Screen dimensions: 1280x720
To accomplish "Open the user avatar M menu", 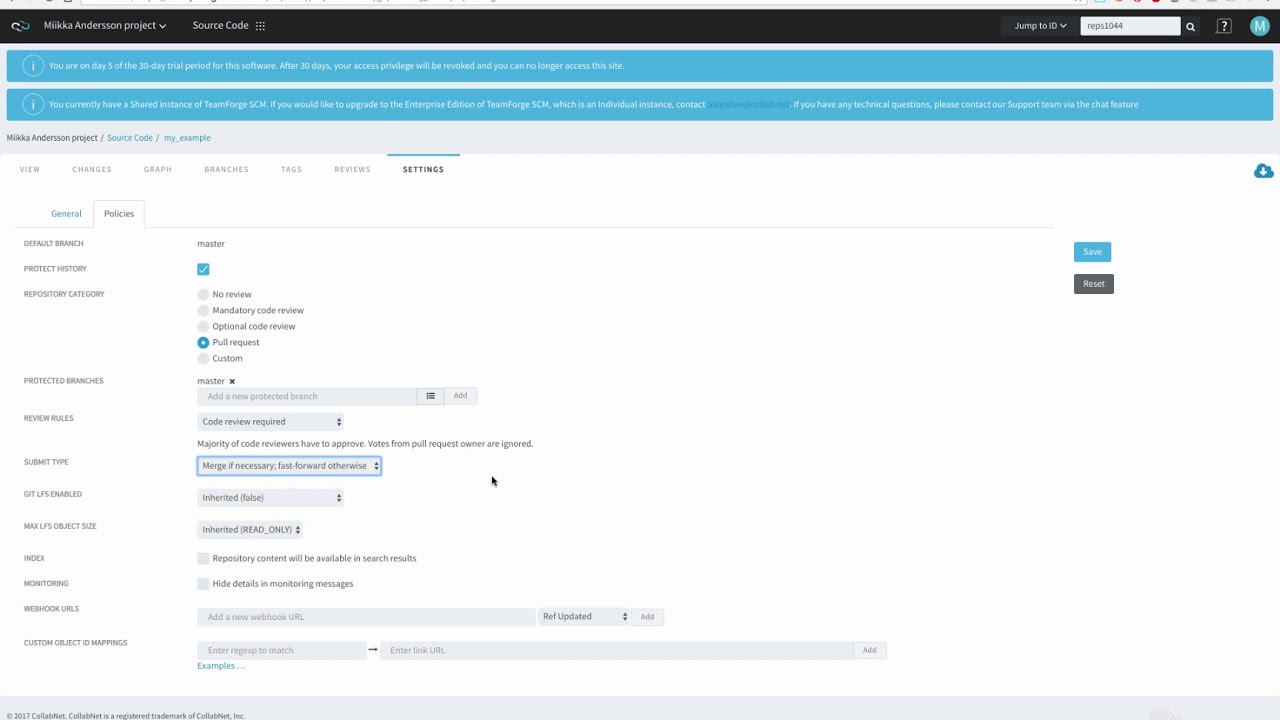I will pos(1260,26).
